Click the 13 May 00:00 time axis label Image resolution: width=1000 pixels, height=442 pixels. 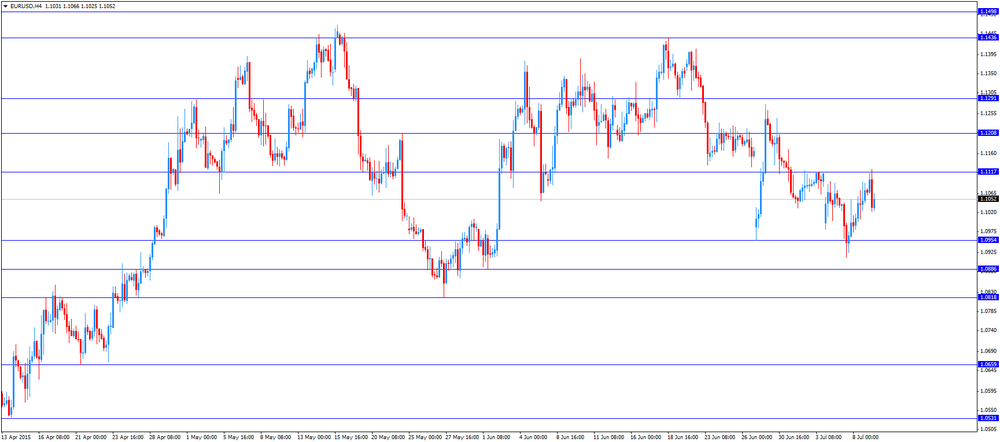pyautogui.click(x=312, y=438)
